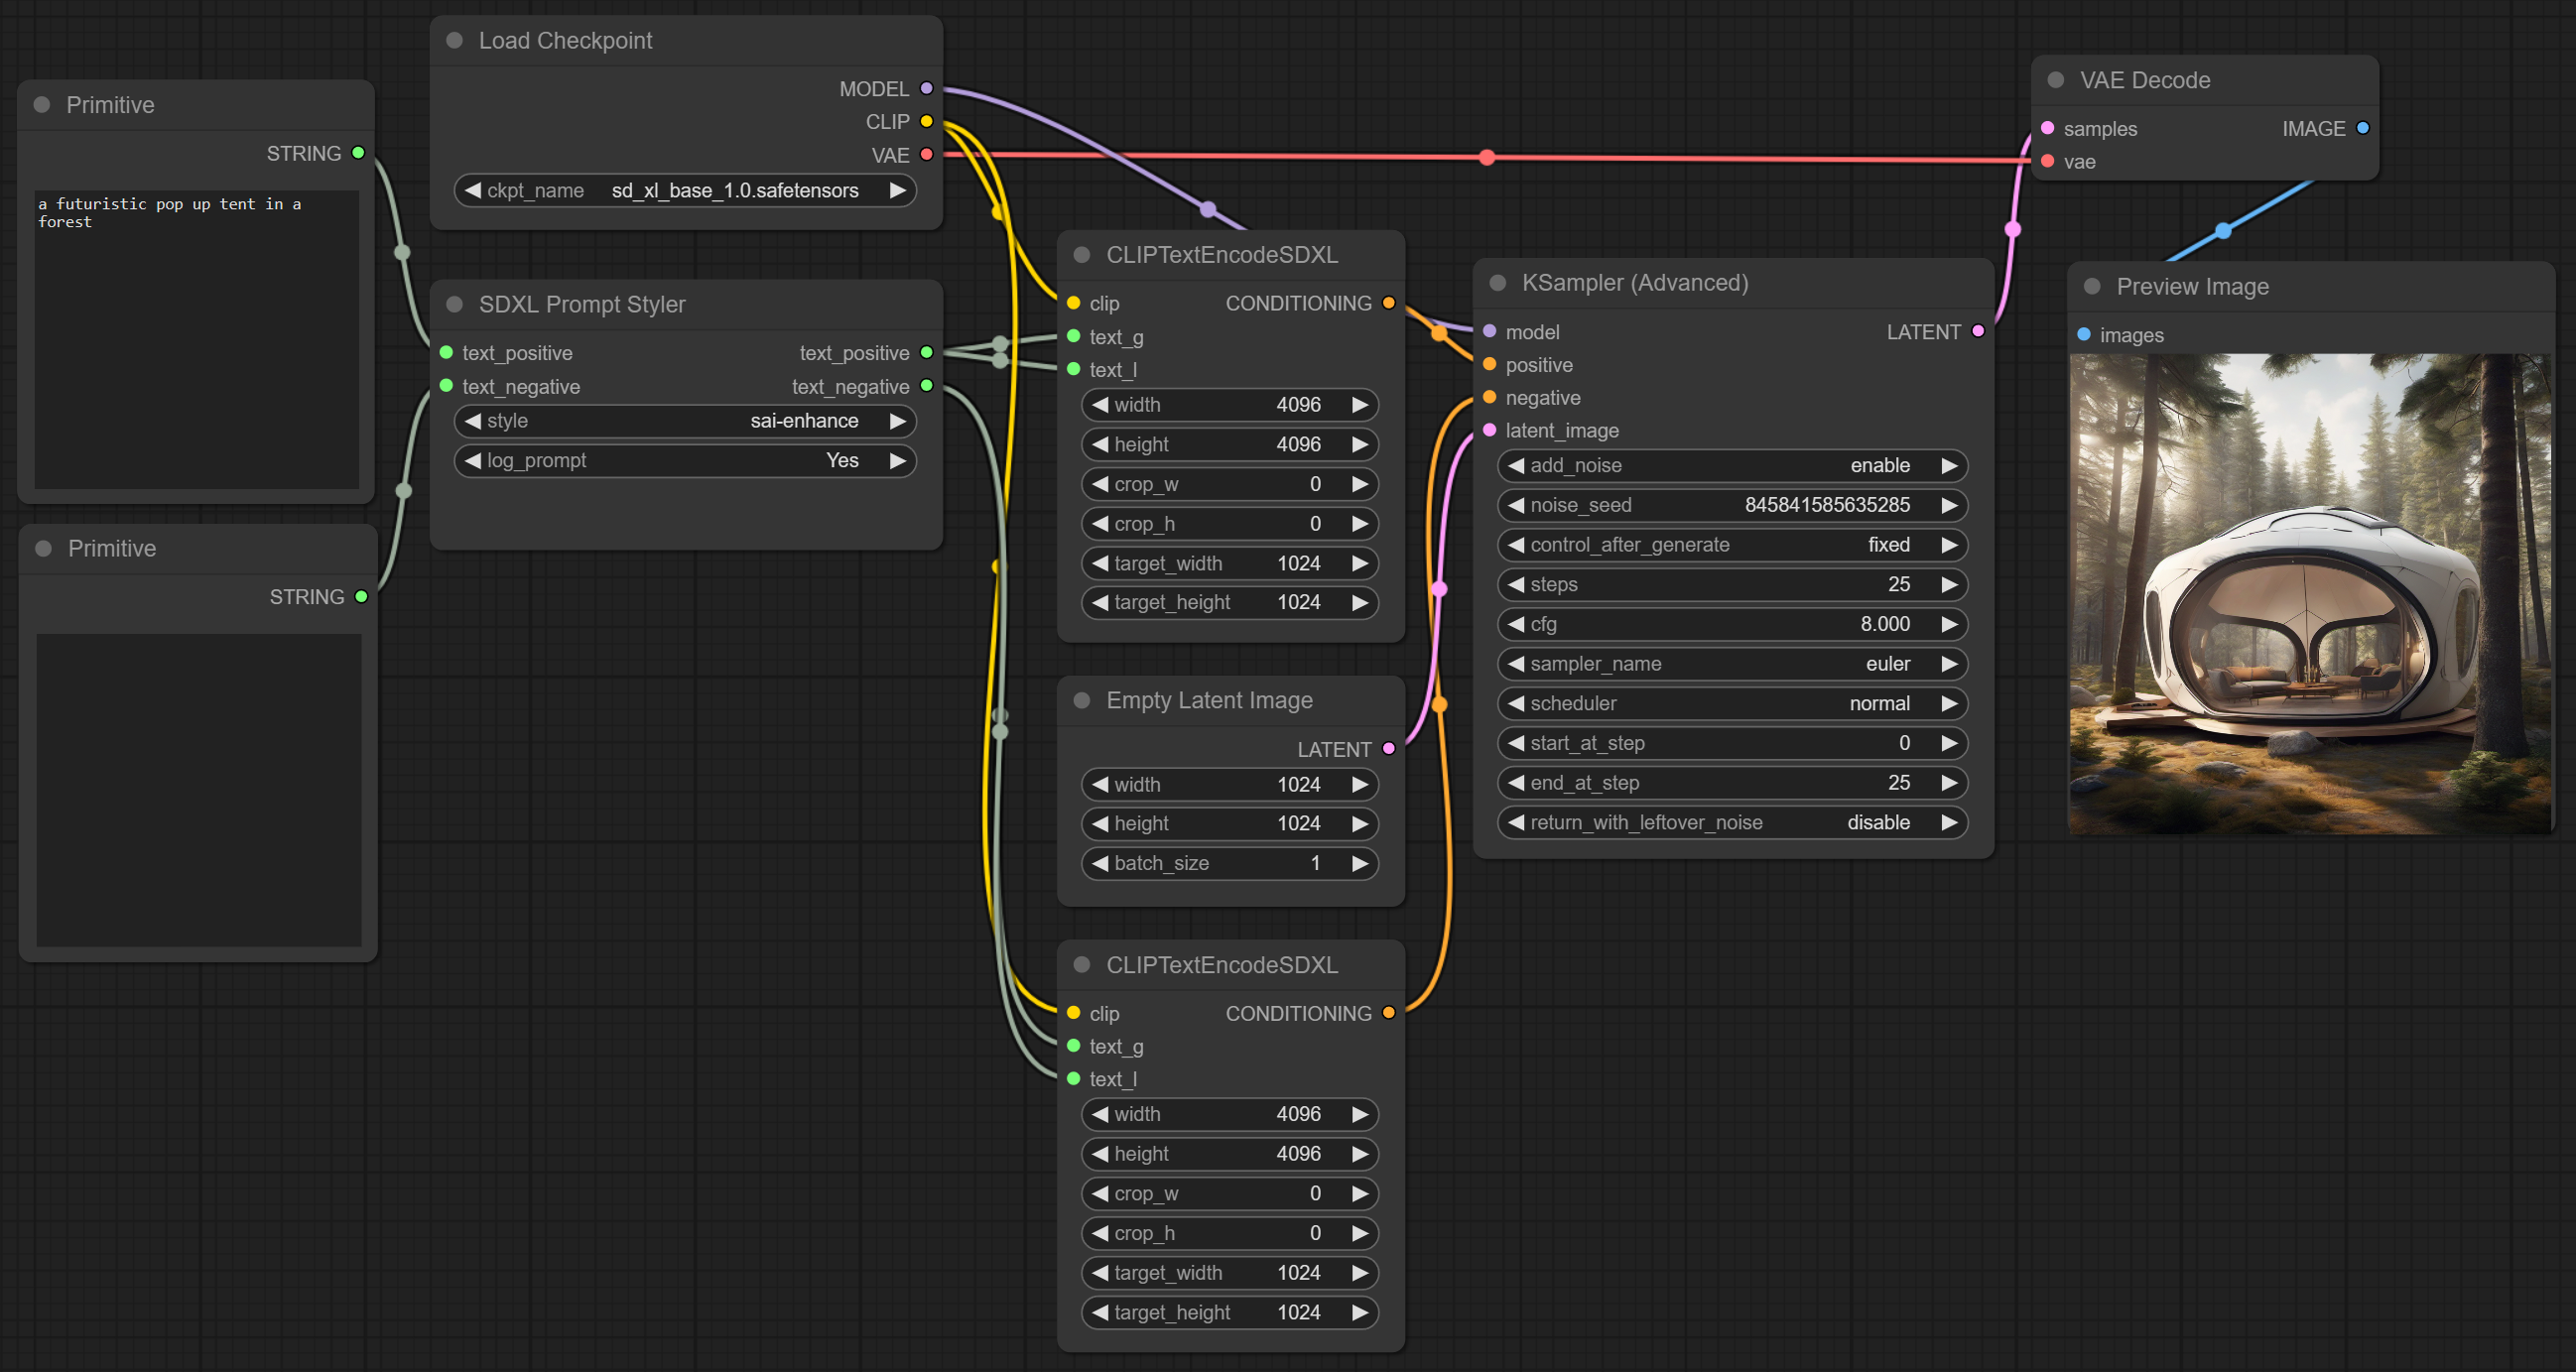Click the Load Checkpoint MODEL output socket
Image resolution: width=2576 pixels, height=1372 pixels.
[926, 88]
